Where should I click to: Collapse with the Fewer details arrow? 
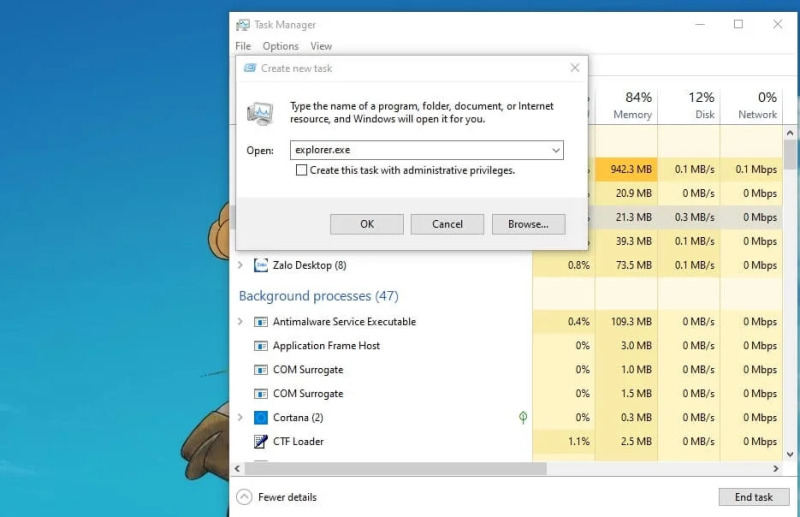(x=244, y=497)
